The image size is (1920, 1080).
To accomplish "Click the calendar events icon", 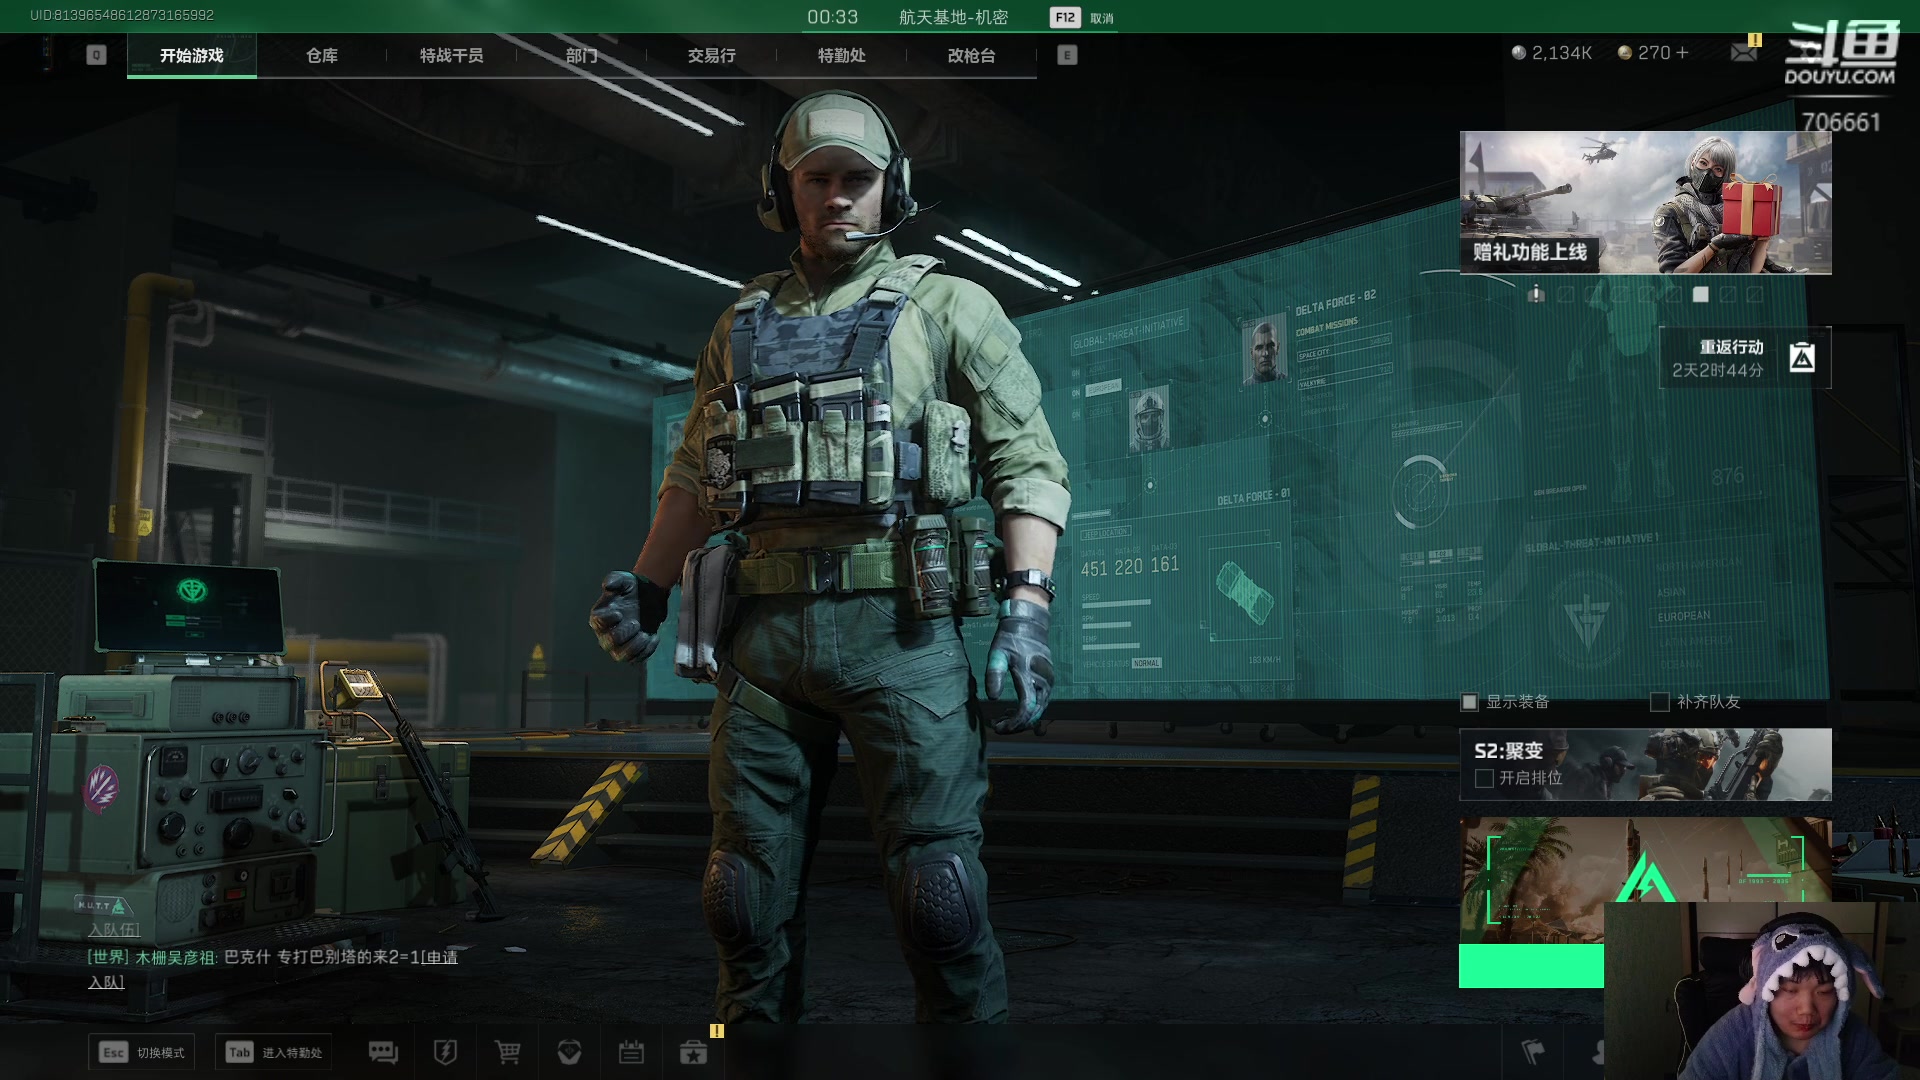I will [631, 1052].
